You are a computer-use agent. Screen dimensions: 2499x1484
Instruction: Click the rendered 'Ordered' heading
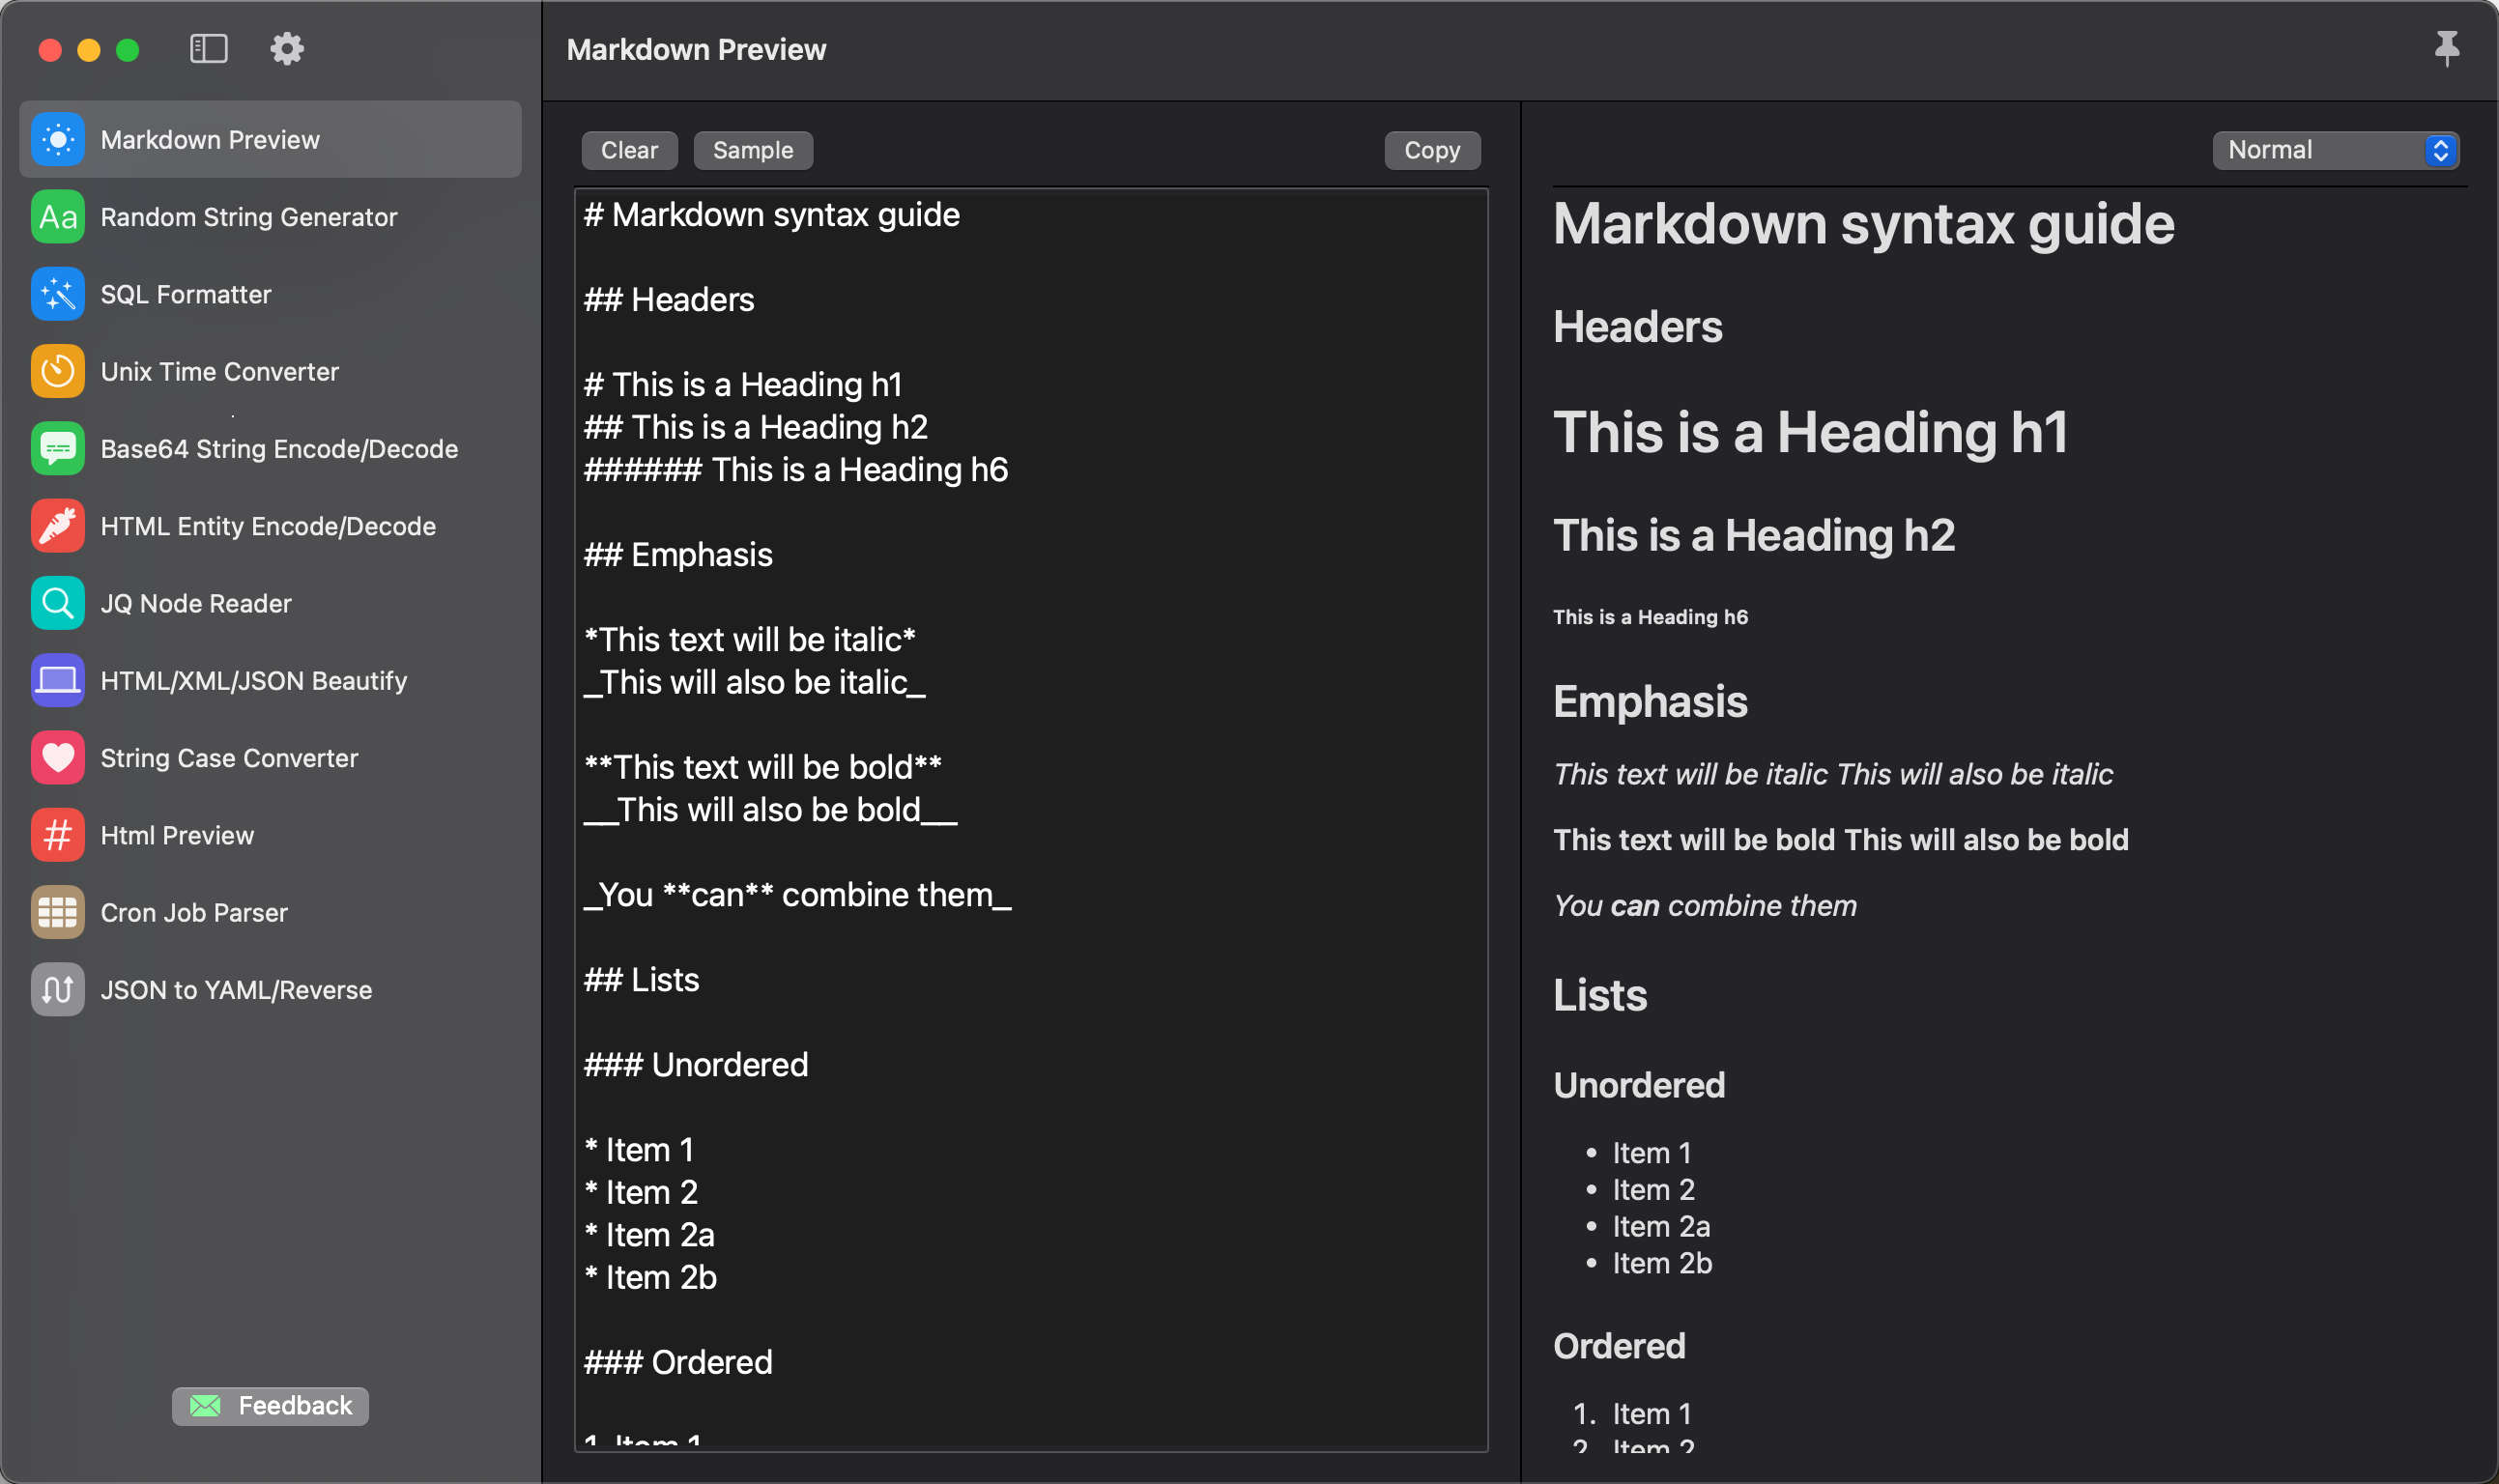pos(1620,1346)
